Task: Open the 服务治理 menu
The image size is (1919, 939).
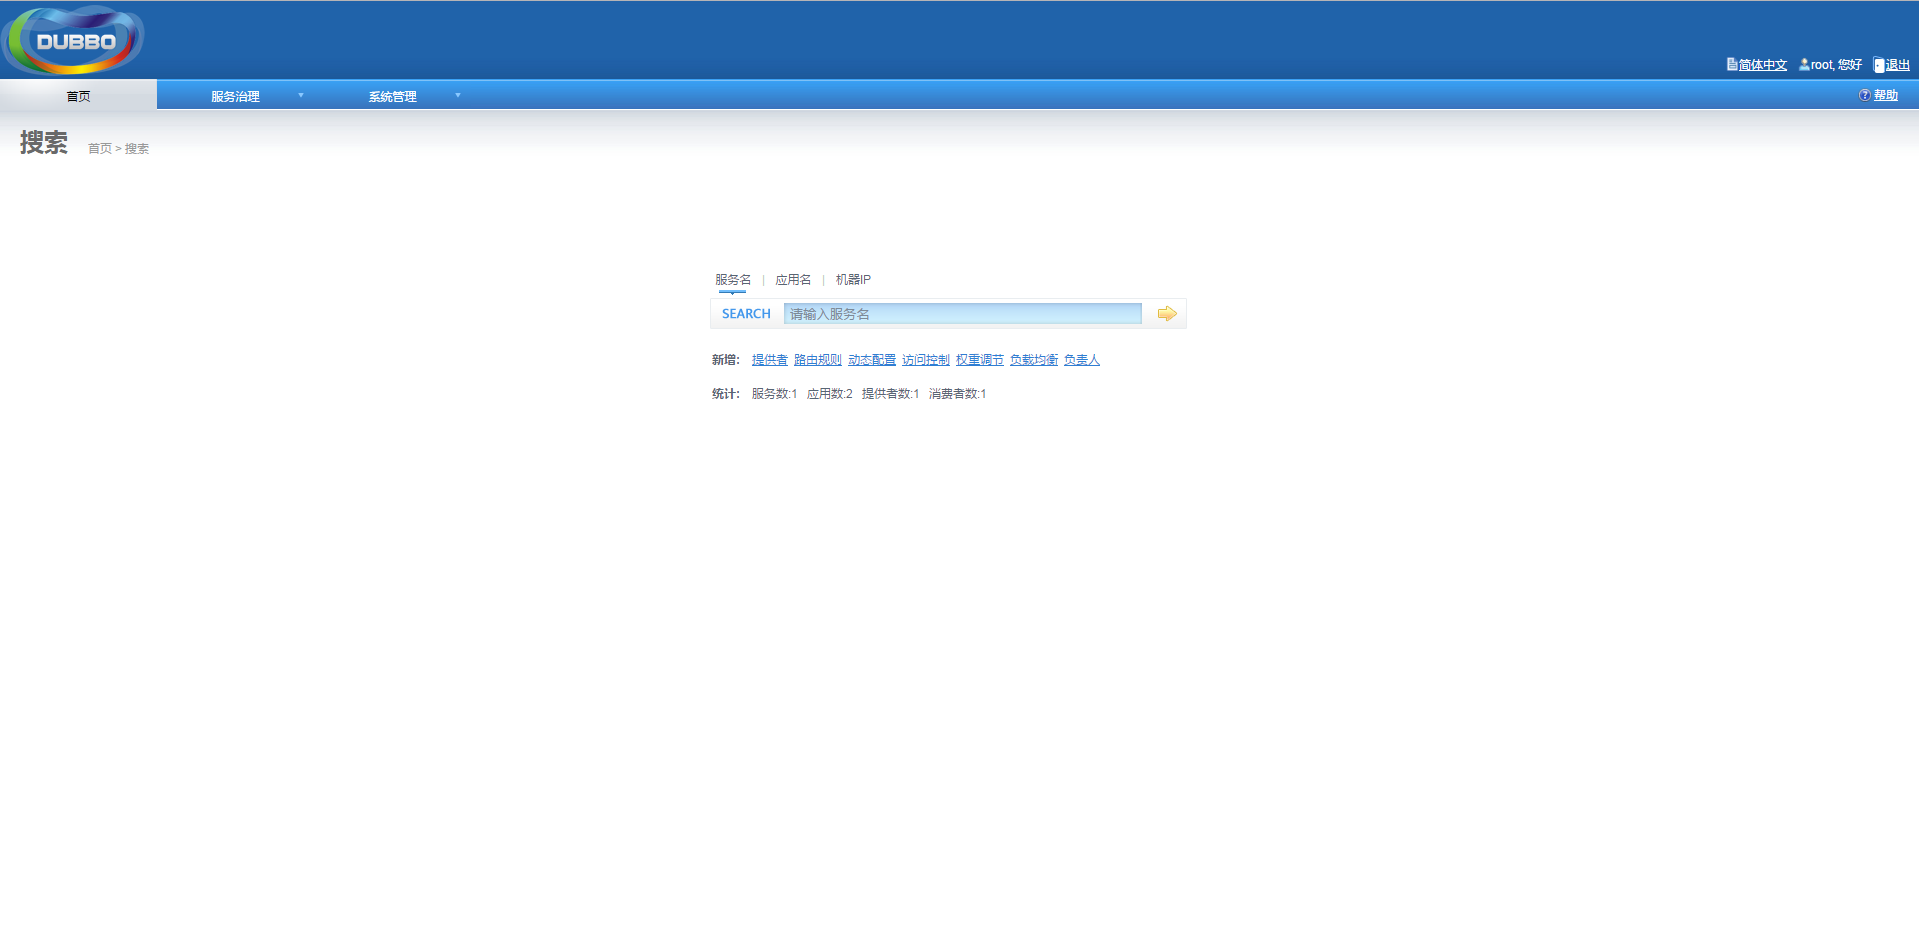Action: click(235, 96)
